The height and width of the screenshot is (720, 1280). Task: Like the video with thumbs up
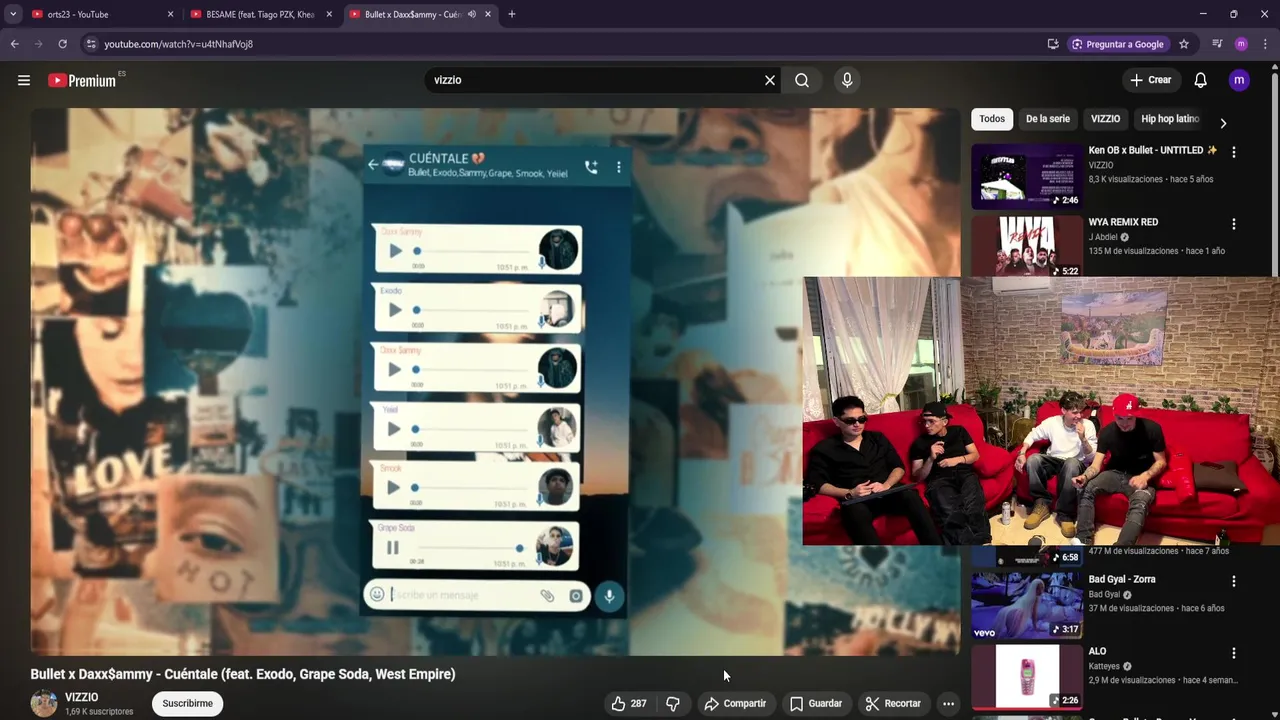click(629, 703)
